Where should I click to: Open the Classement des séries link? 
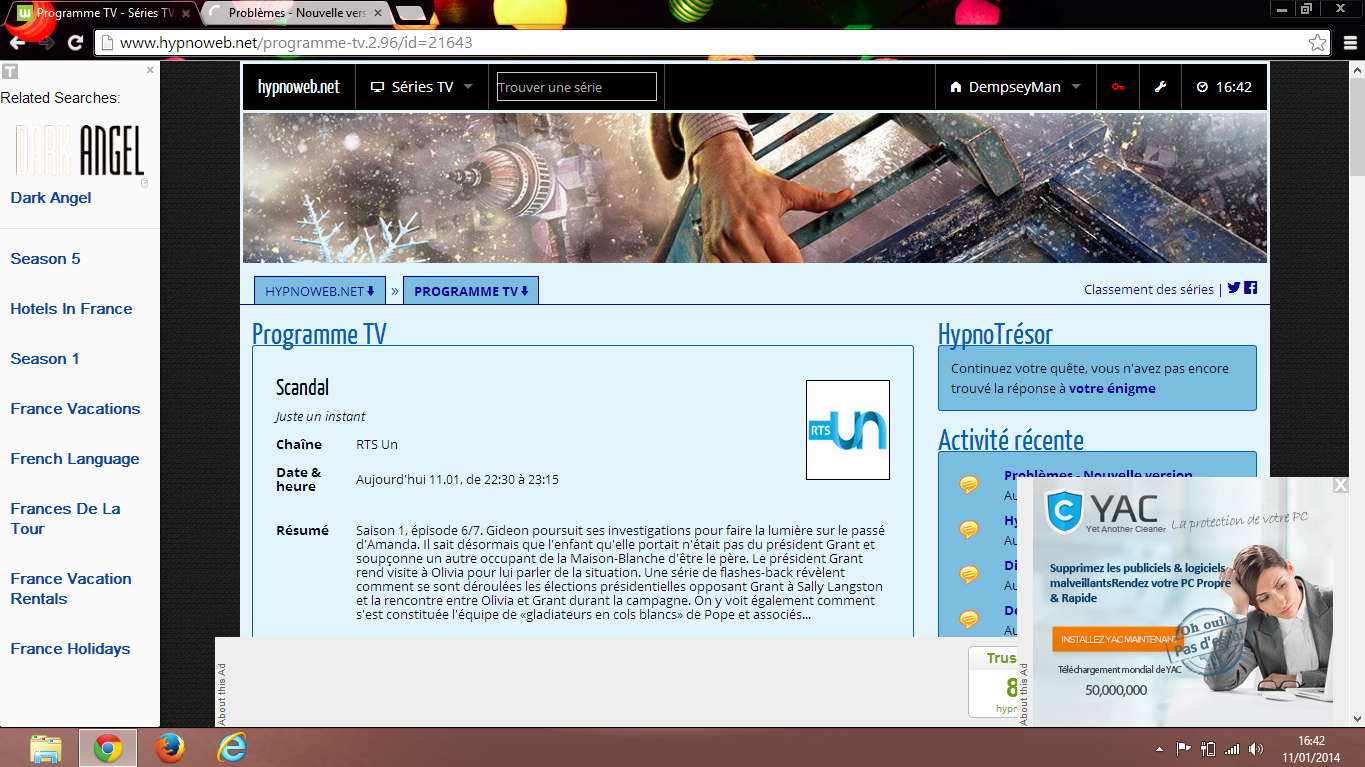(x=1149, y=289)
